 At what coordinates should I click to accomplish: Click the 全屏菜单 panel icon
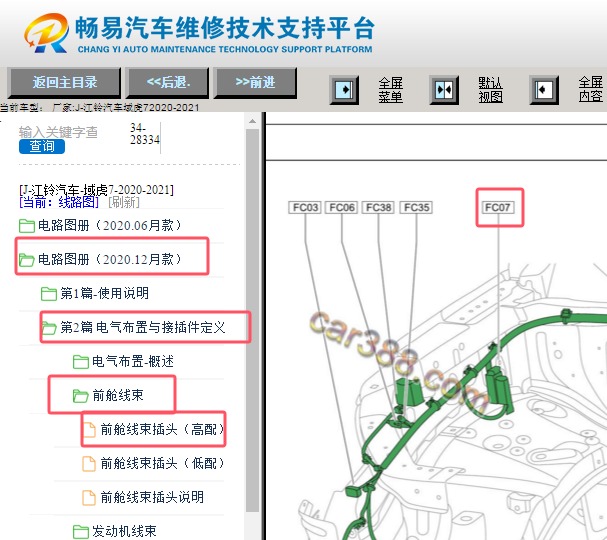click(x=344, y=90)
